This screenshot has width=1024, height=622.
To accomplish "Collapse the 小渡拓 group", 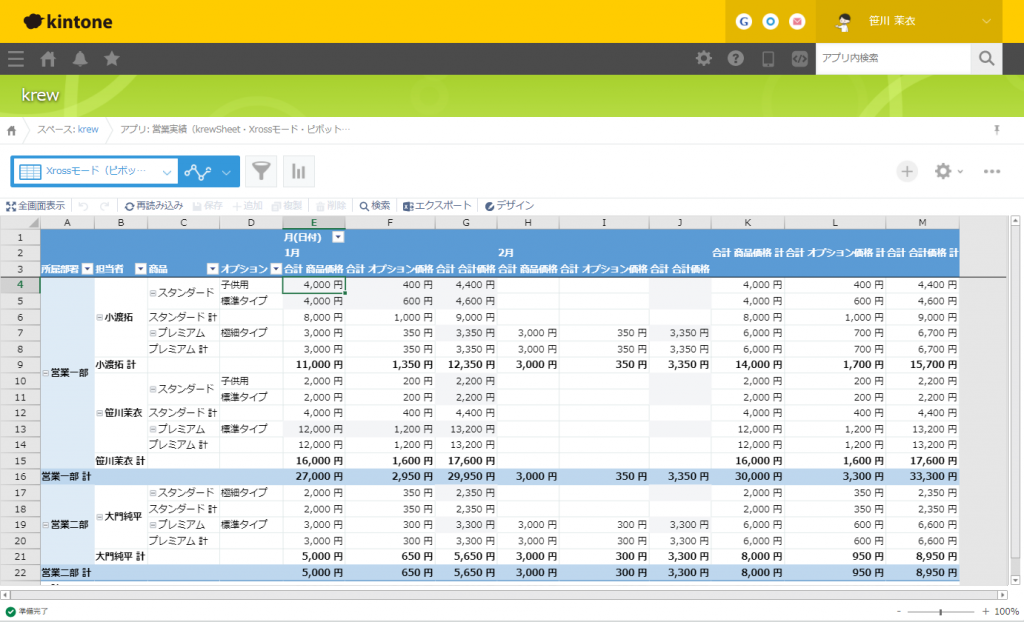I will coord(99,317).
